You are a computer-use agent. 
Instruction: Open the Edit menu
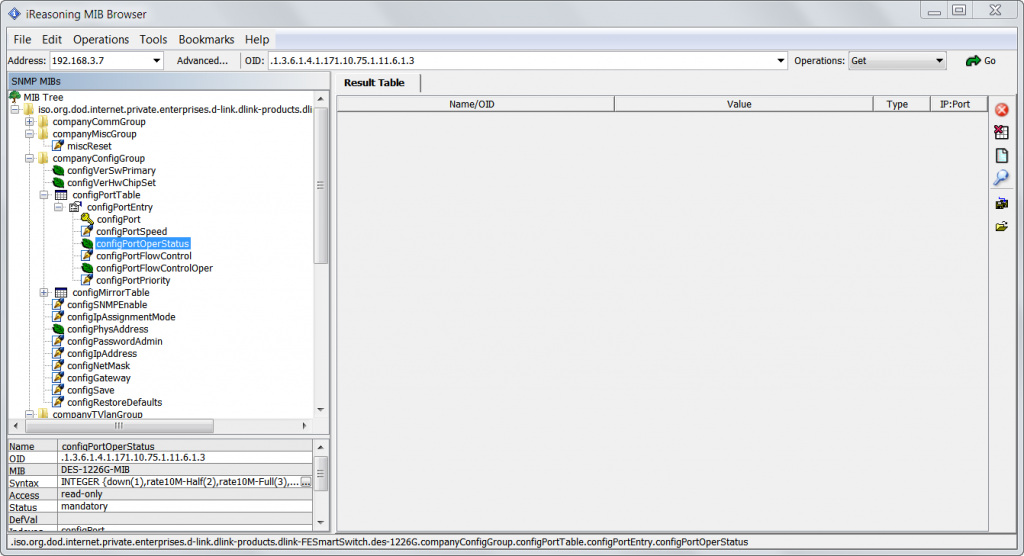52,40
